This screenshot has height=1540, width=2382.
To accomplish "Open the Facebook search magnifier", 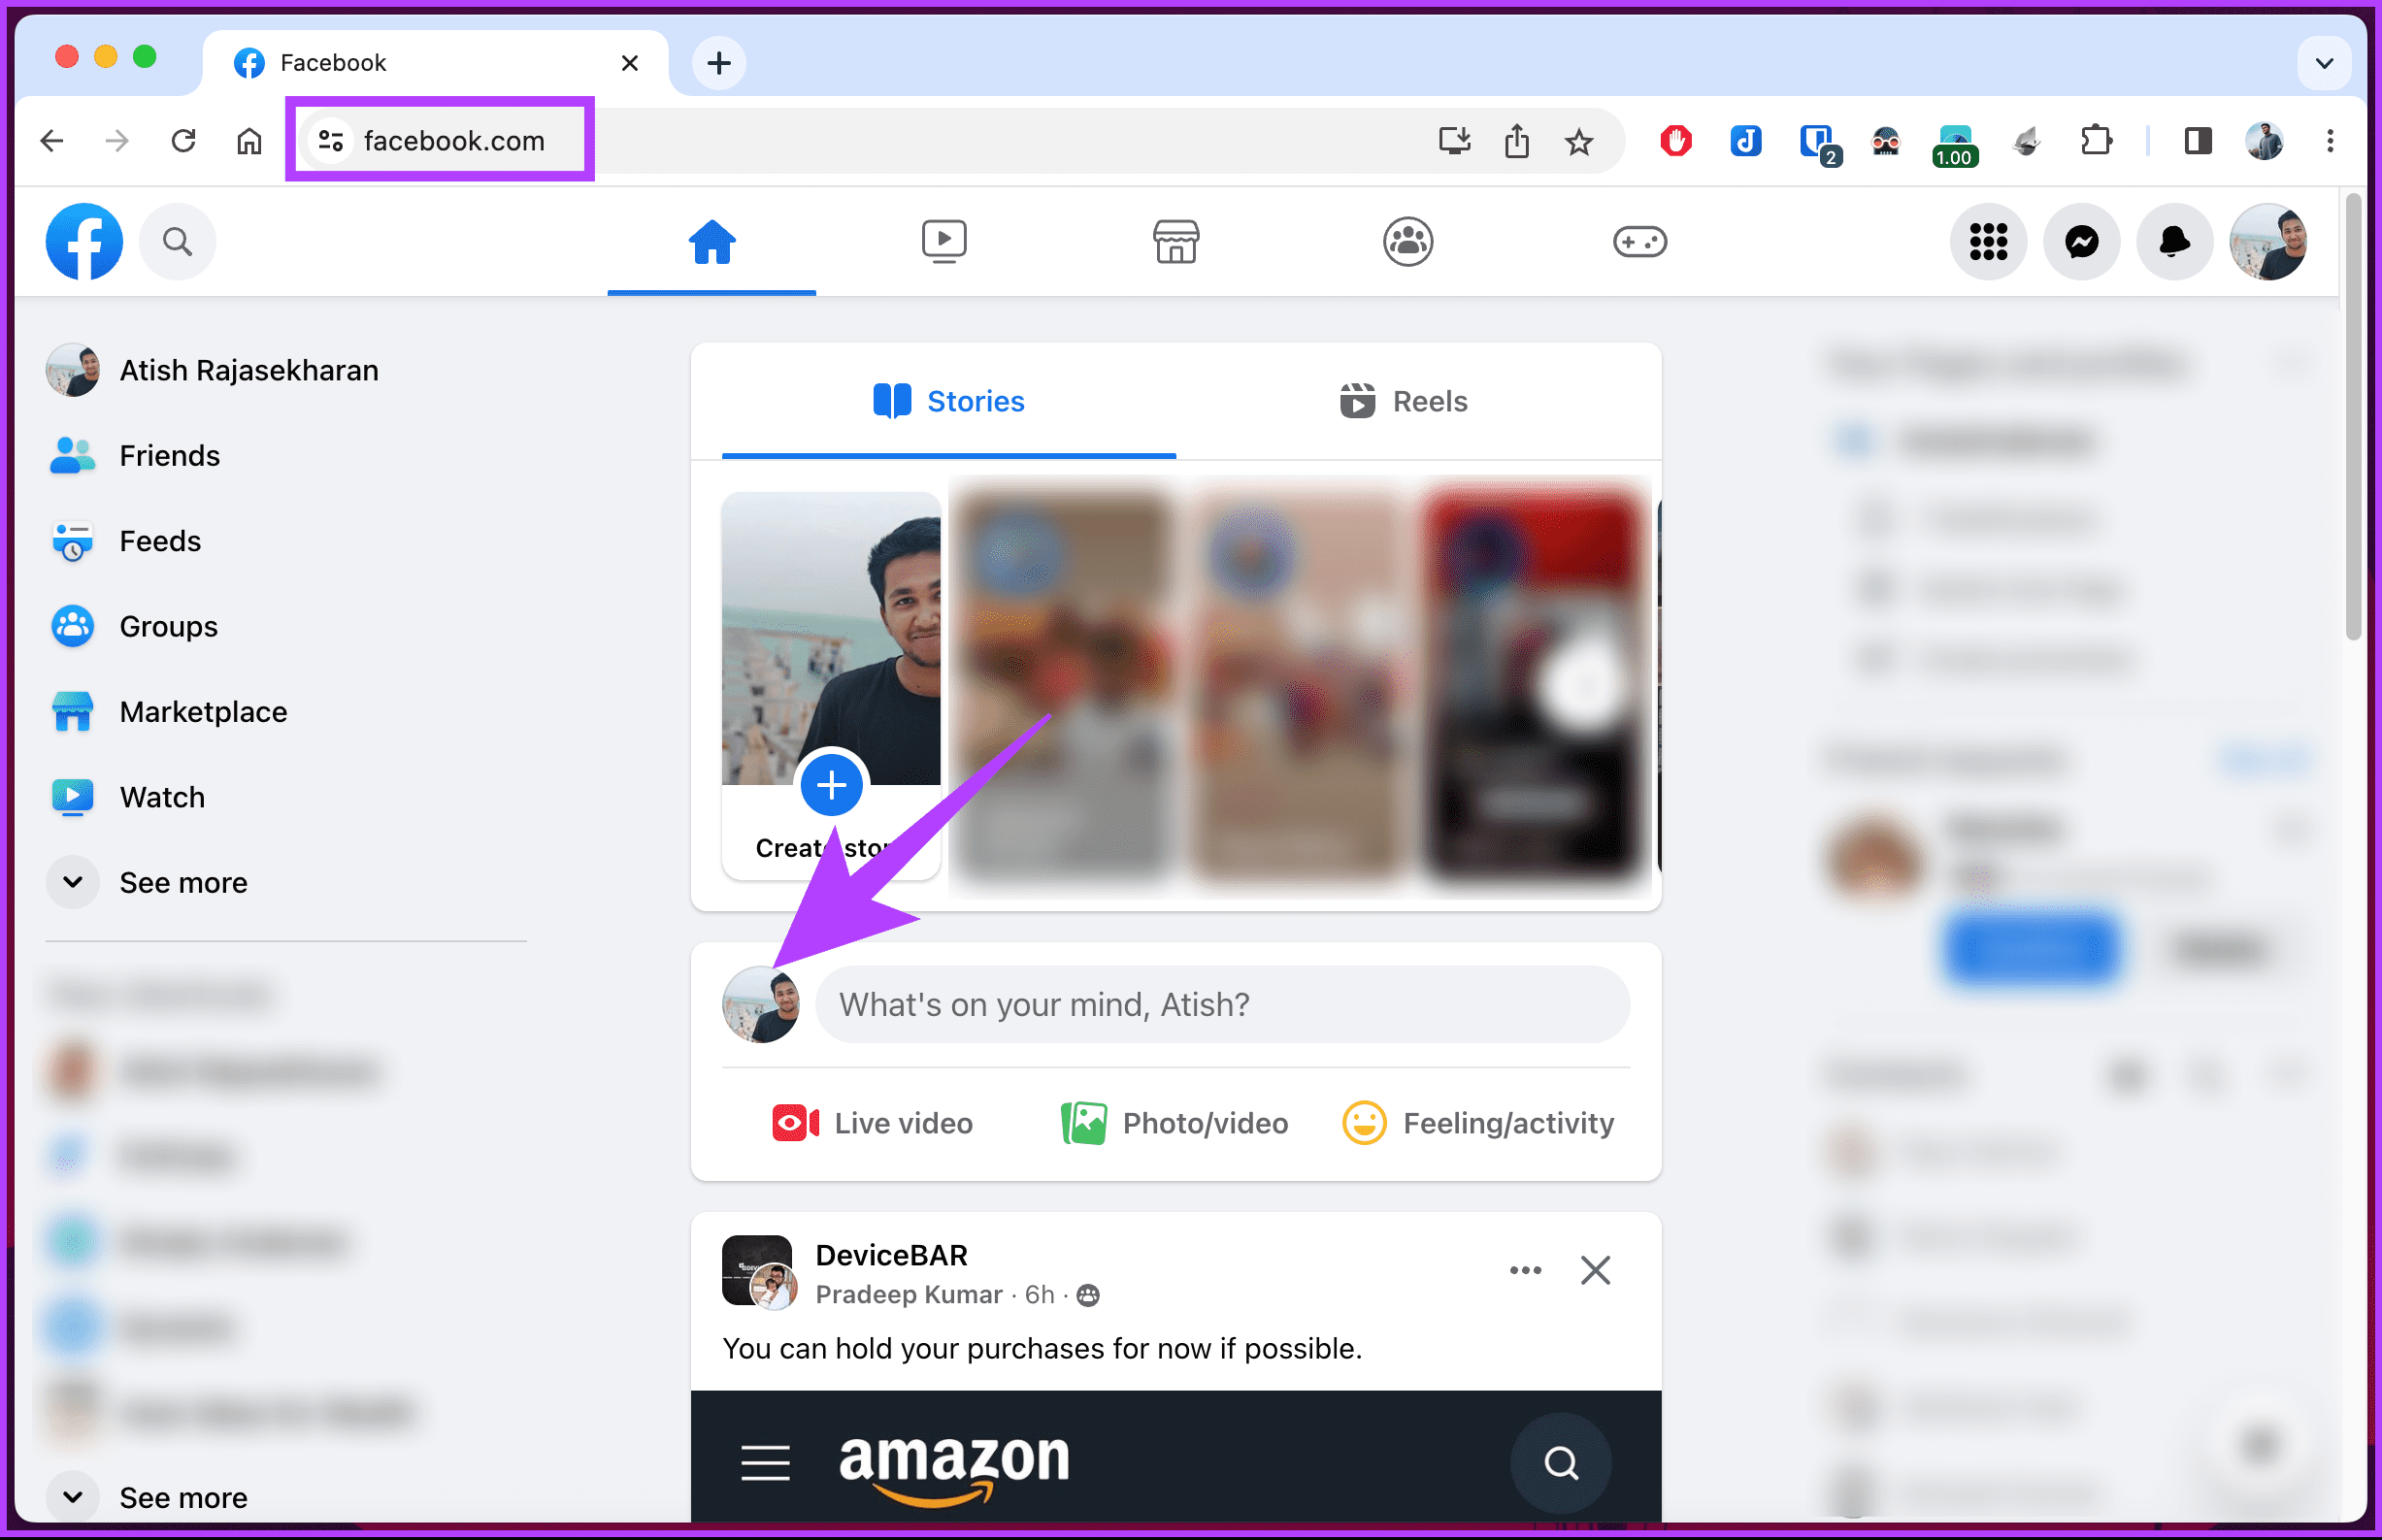I will 177,241.
